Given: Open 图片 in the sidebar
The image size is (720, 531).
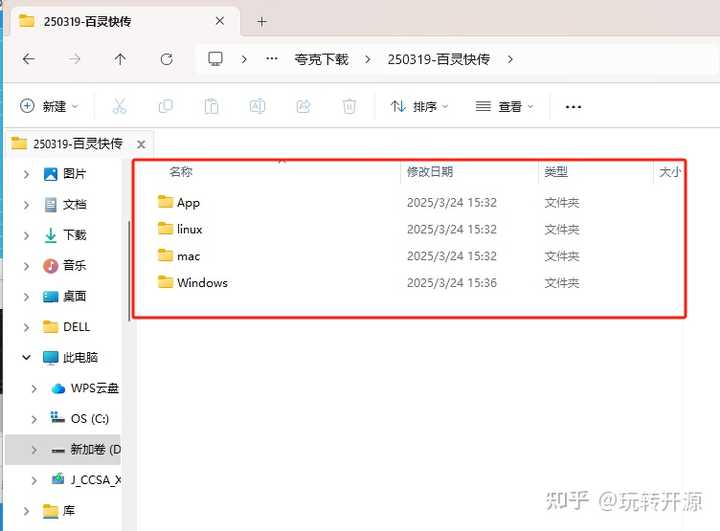Looking at the screenshot, I should (74, 174).
